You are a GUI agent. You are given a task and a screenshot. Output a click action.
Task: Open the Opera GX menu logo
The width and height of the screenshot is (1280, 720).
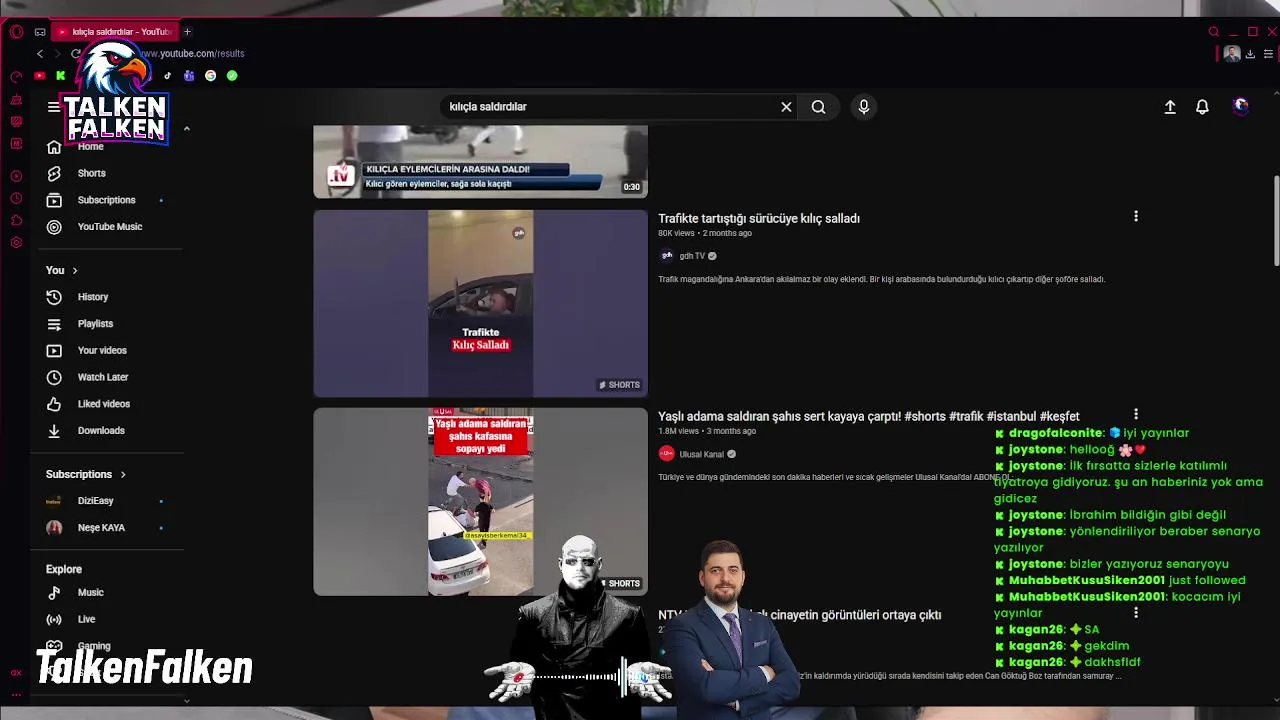coord(16,32)
